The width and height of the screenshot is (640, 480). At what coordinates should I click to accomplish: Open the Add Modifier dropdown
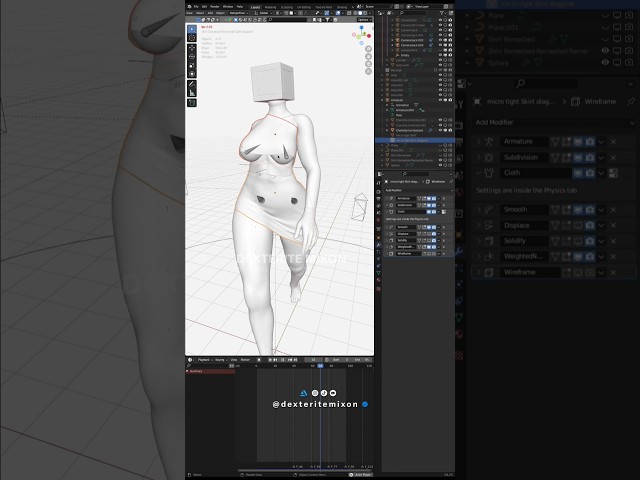tap(419, 190)
